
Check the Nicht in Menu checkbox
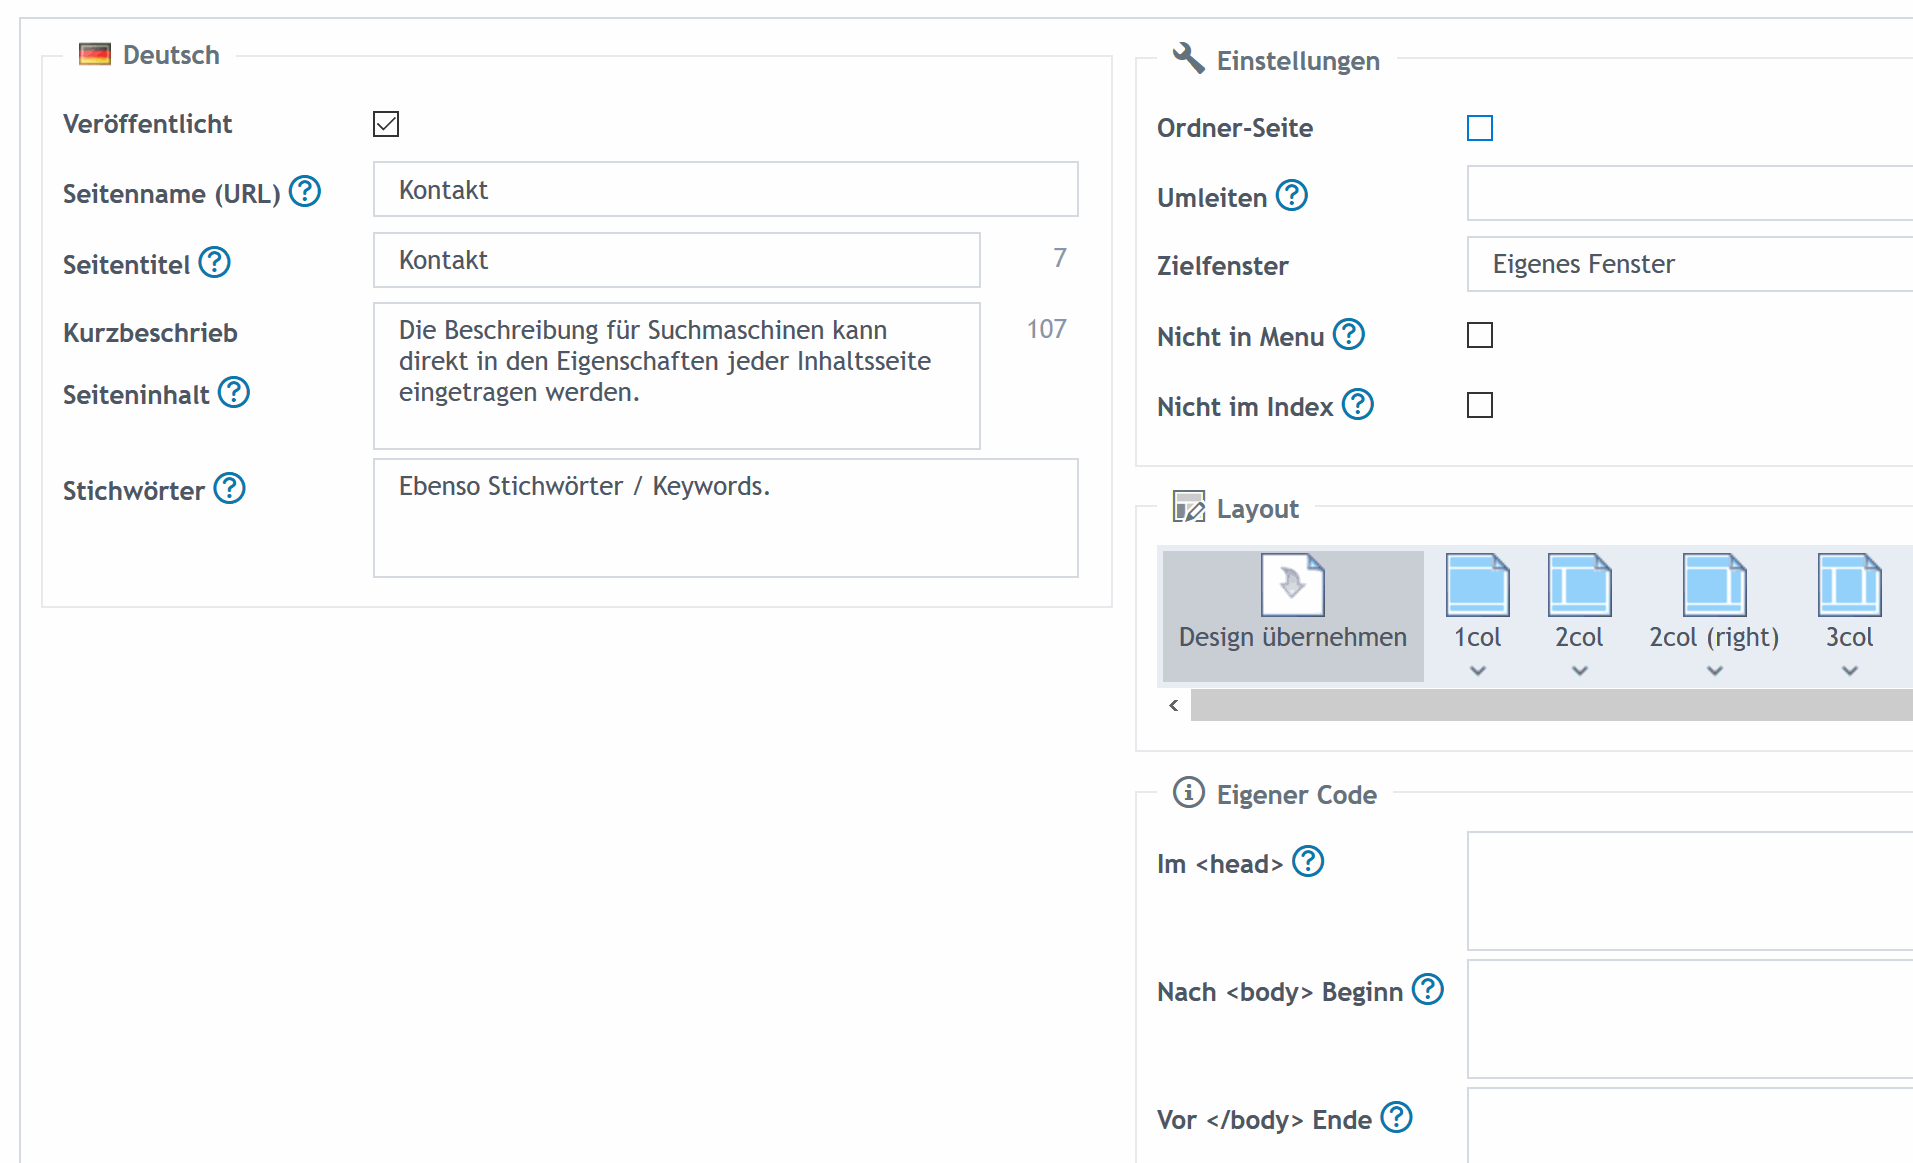pos(1480,335)
